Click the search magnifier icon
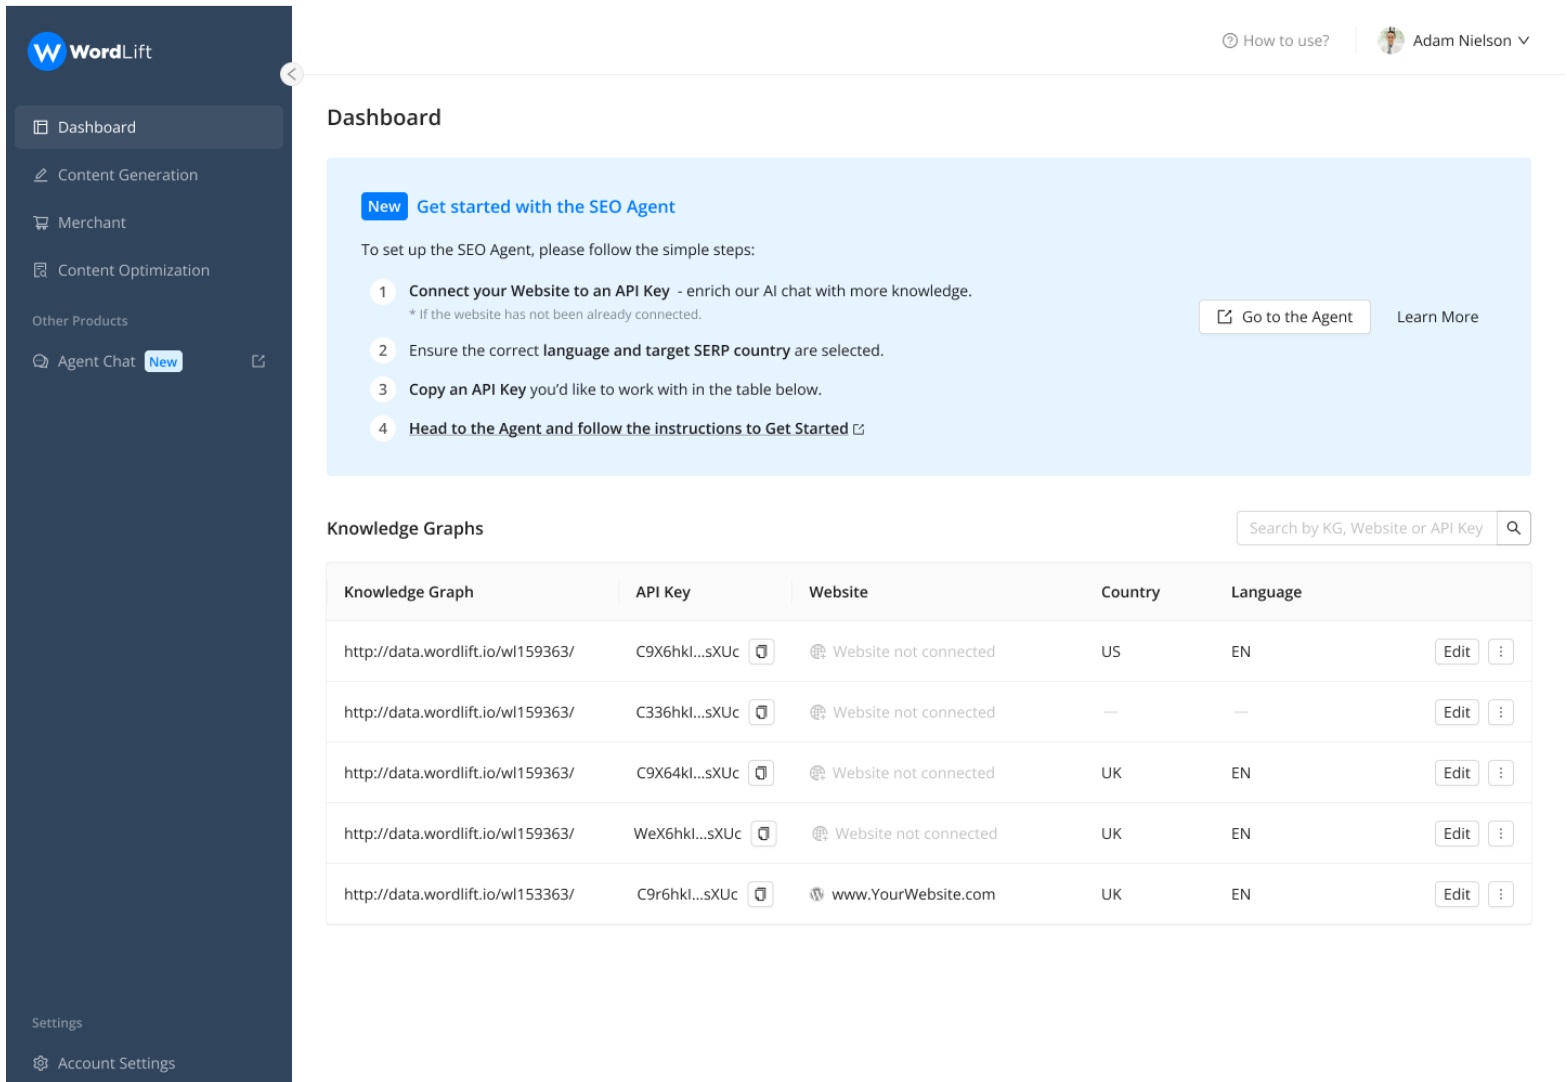Viewport: 1567px width, 1082px height. click(1513, 528)
